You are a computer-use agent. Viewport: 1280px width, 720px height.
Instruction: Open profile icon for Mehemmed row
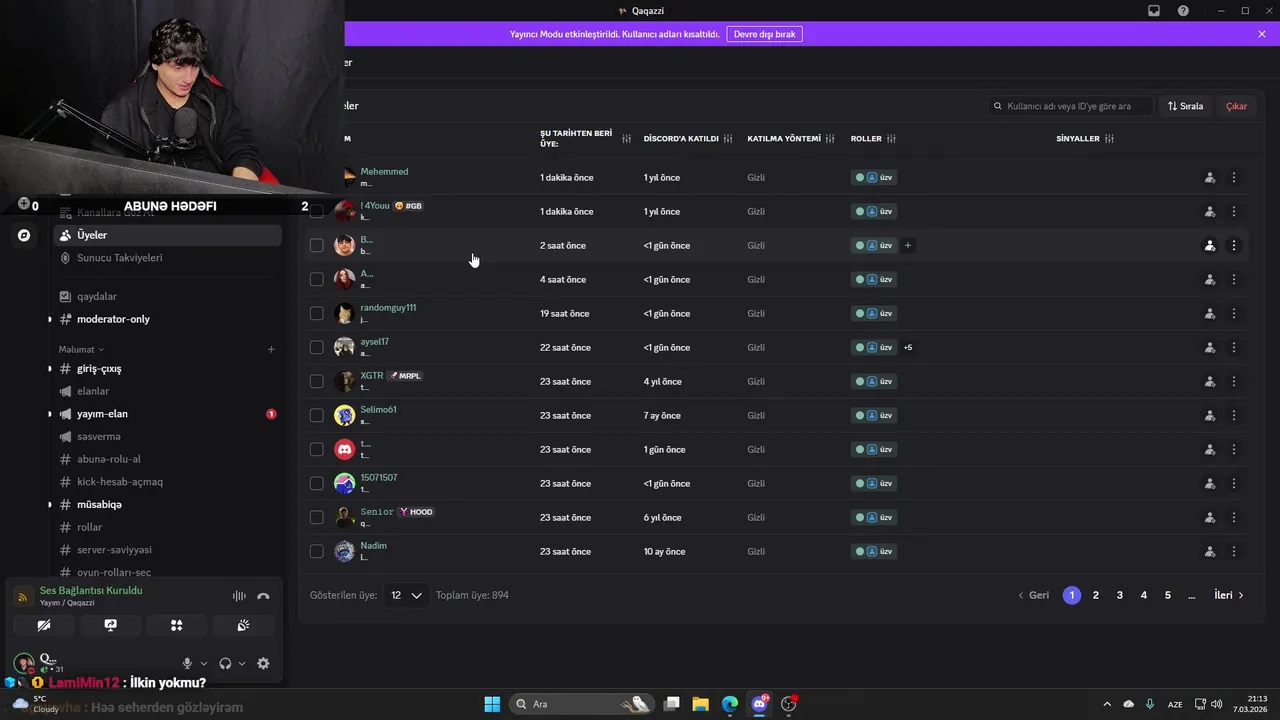click(1210, 177)
